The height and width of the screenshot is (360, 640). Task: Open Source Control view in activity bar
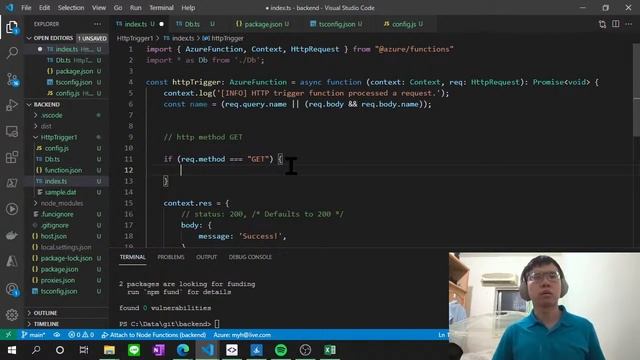point(12,79)
